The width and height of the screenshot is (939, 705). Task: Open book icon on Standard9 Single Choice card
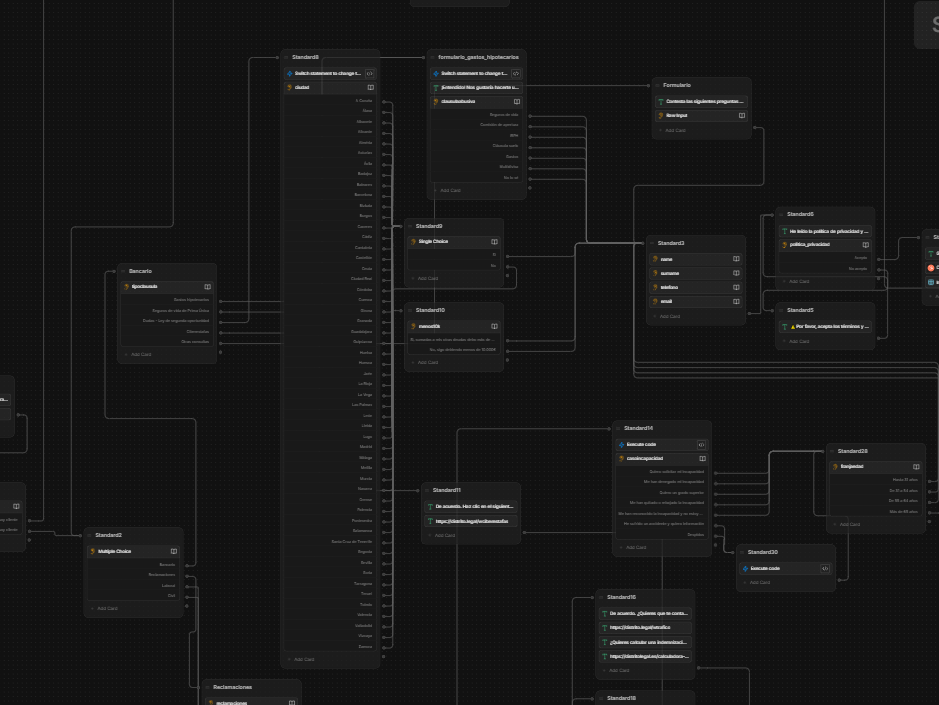pos(494,241)
